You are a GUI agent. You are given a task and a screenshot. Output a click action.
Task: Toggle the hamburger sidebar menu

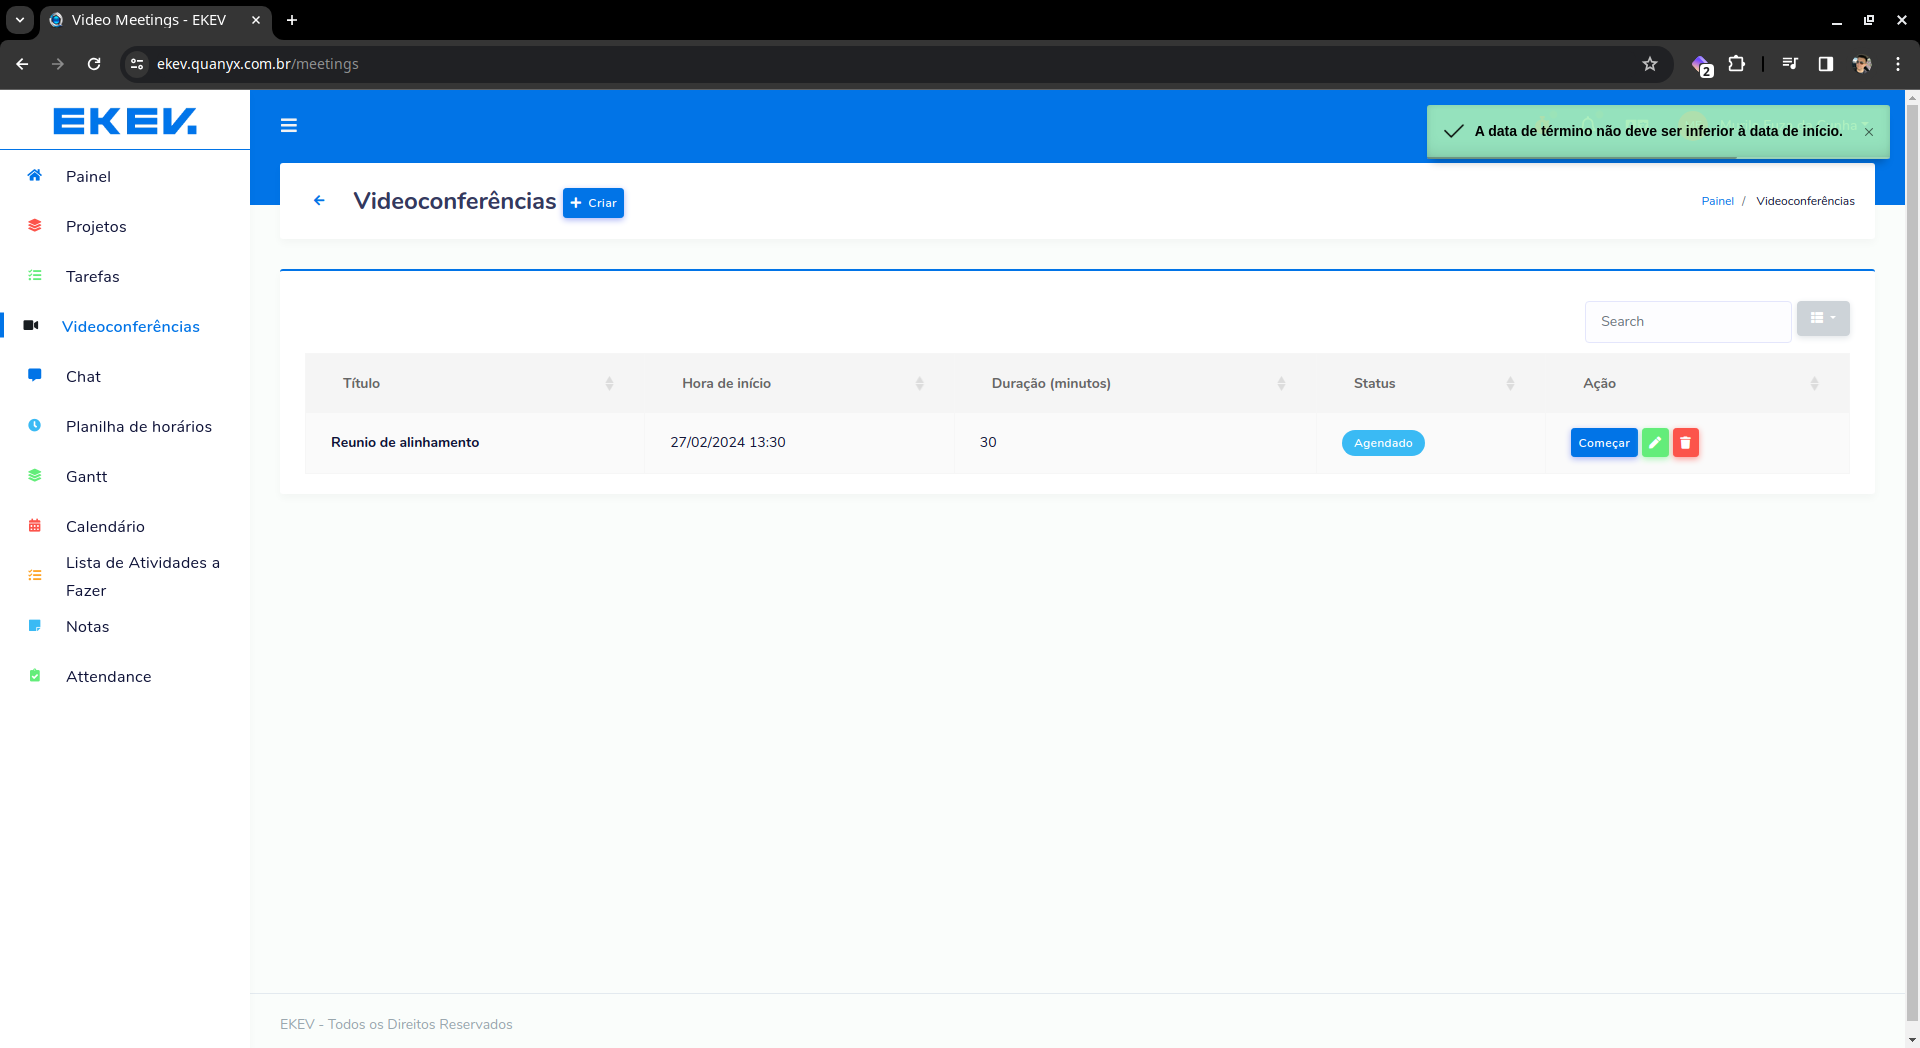289,126
